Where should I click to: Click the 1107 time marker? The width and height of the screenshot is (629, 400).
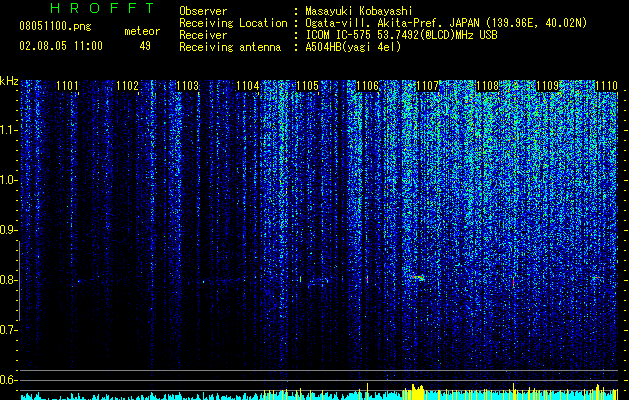428,85
